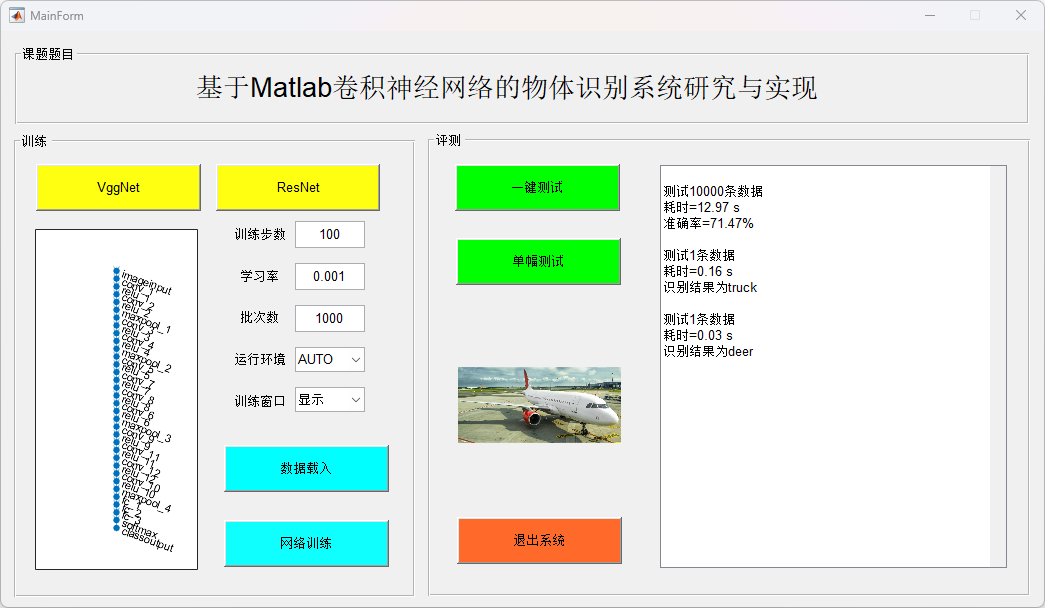
Task: Click the 单幅测试 button
Action: 538,261
